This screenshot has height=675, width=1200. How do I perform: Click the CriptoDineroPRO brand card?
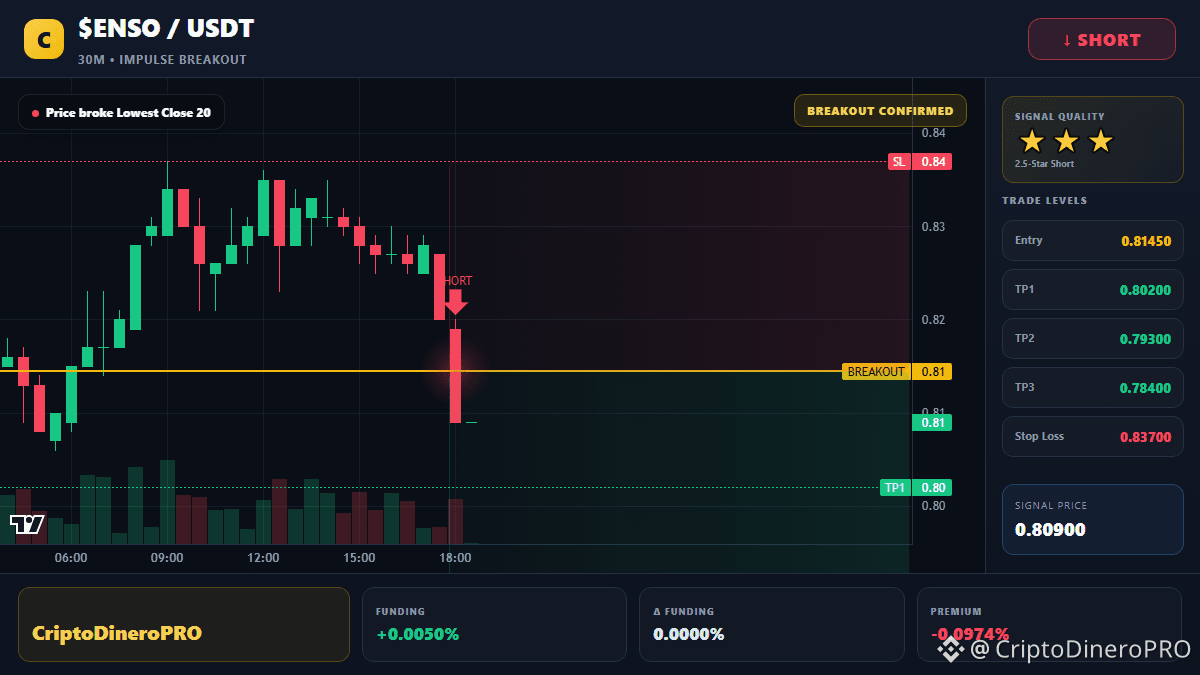(x=184, y=624)
